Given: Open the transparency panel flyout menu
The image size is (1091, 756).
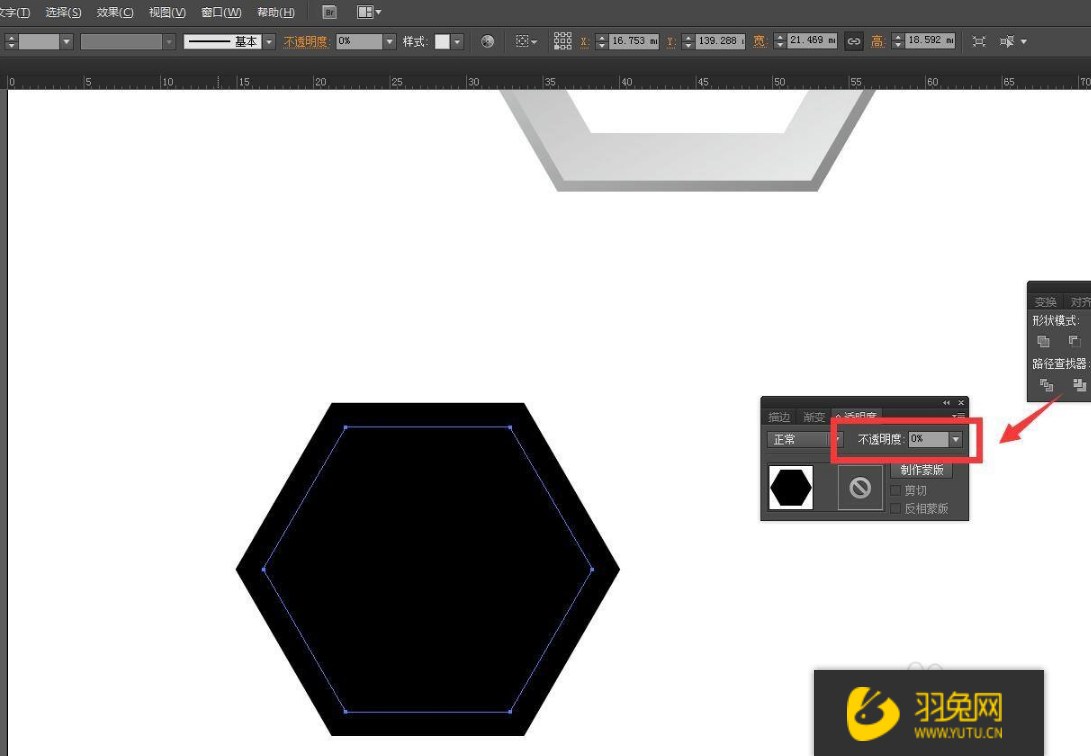Looking at the screenshot, I should pyautogui.click(x=959, y=416).
